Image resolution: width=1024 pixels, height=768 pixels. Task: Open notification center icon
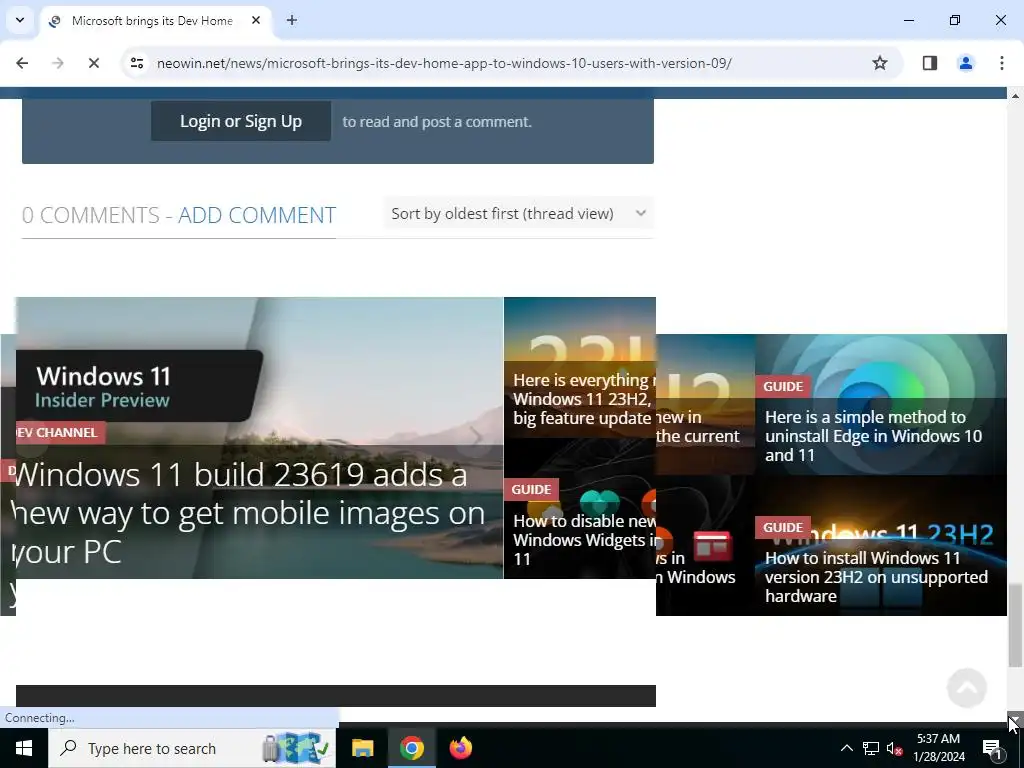(x=991, y=748)
